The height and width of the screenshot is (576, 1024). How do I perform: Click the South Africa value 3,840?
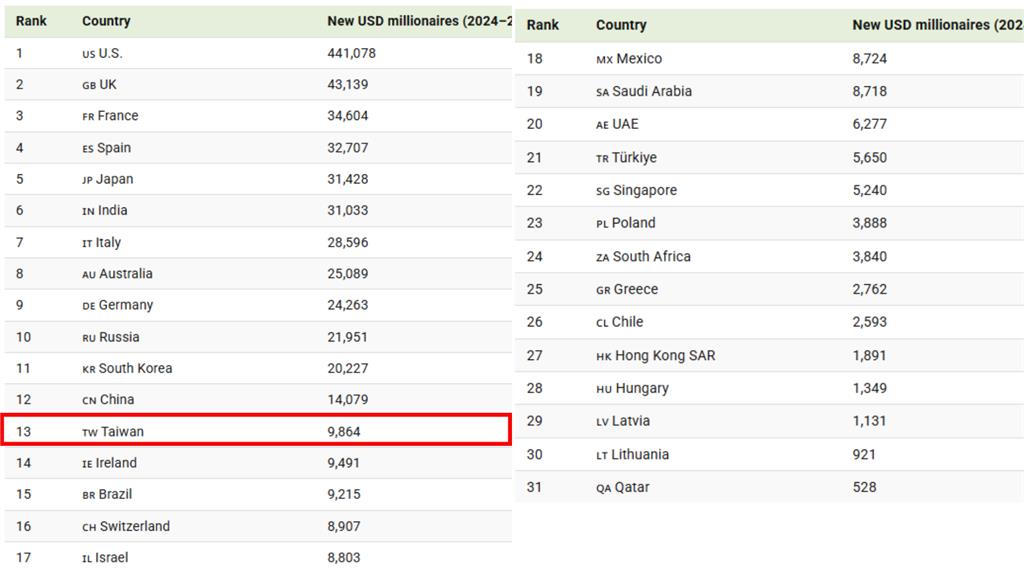[870, 257]
